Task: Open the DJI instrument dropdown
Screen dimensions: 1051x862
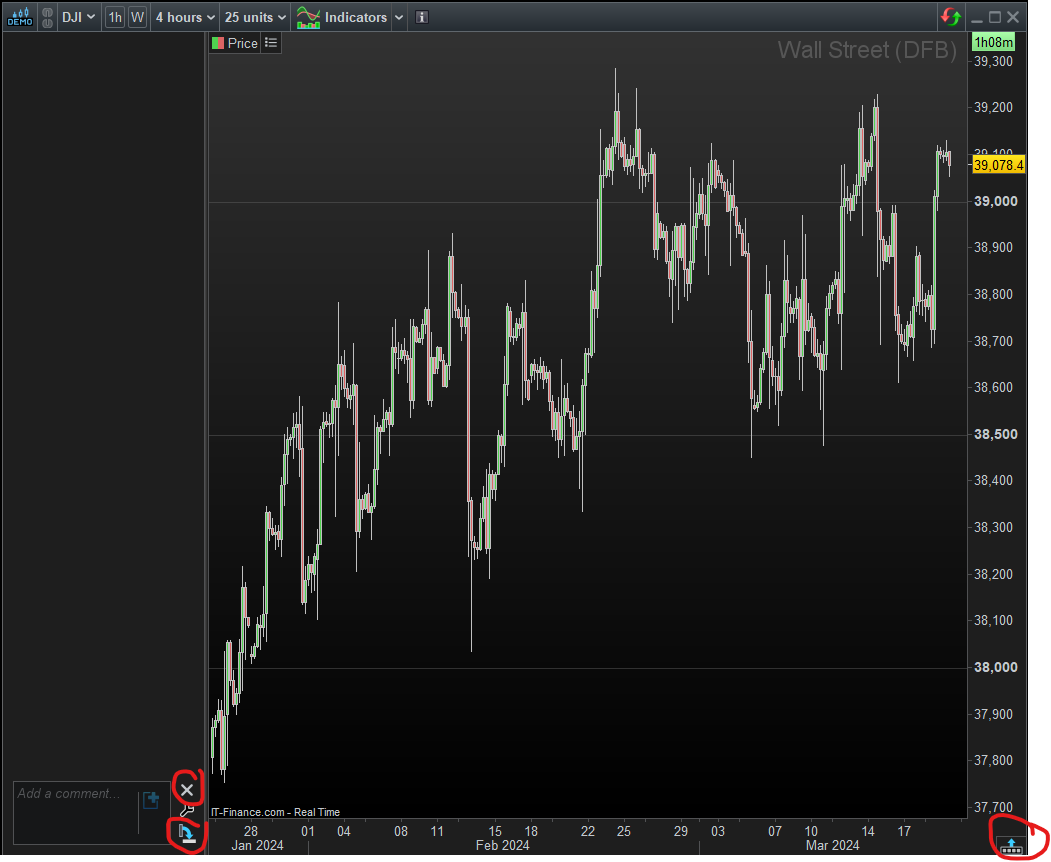Action: pos(78,17)
